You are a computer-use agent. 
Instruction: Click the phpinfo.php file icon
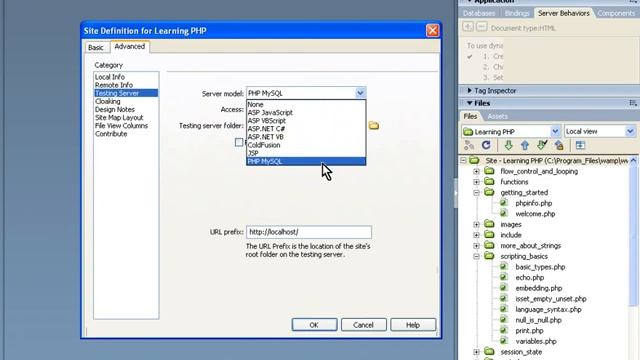pyautogui.click(x=504, y=203)
